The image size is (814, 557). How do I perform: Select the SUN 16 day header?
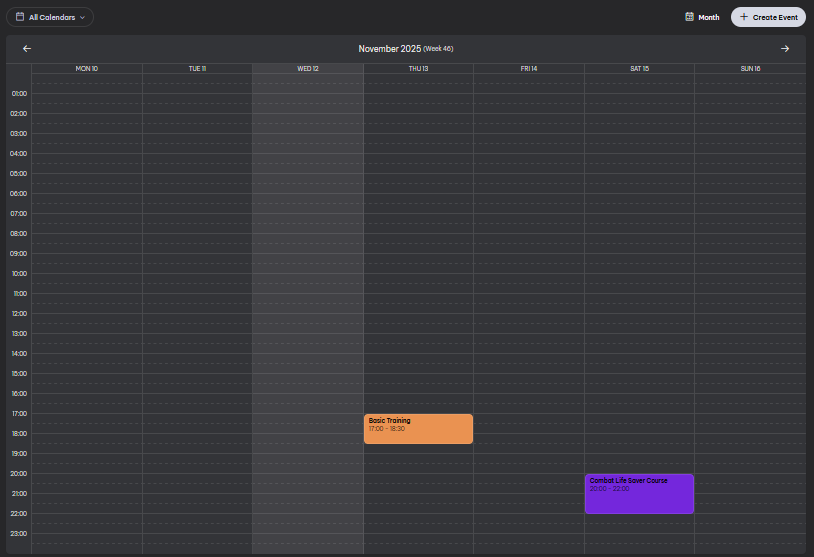click(x=750, y=69)
